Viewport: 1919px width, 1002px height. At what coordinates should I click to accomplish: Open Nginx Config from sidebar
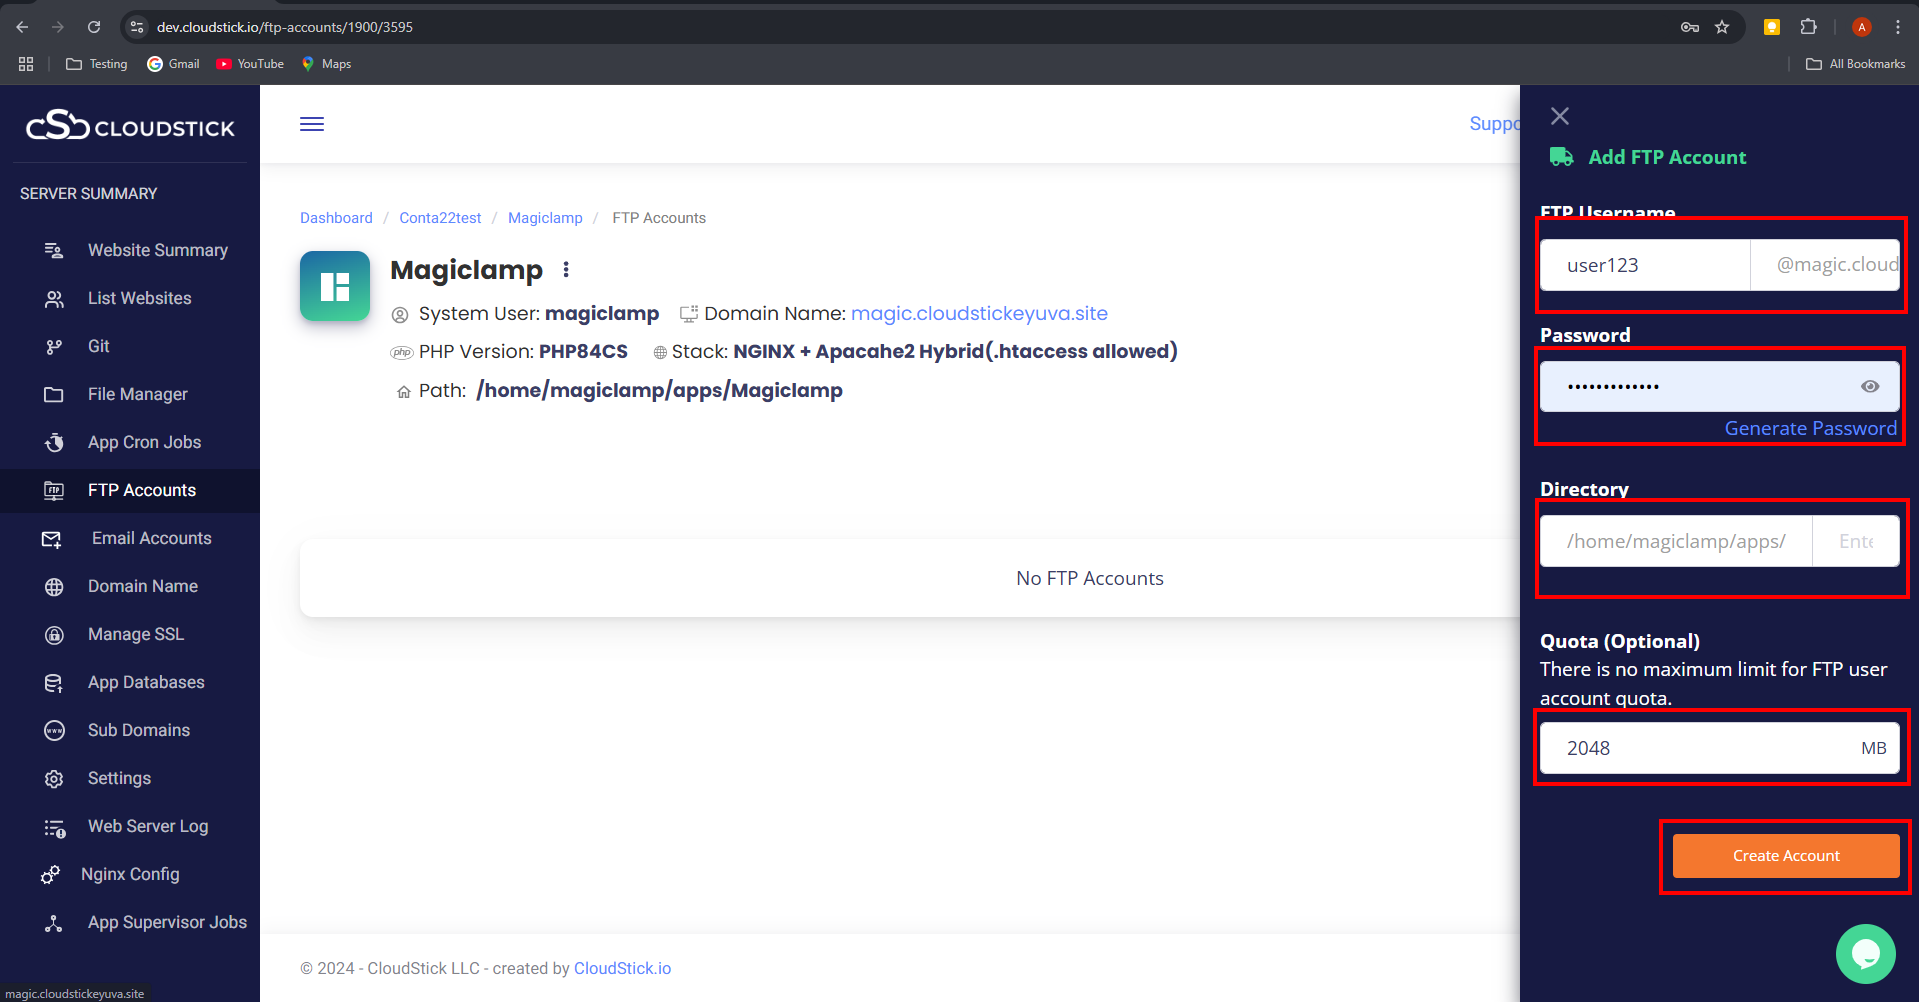[x=130, y=874]
